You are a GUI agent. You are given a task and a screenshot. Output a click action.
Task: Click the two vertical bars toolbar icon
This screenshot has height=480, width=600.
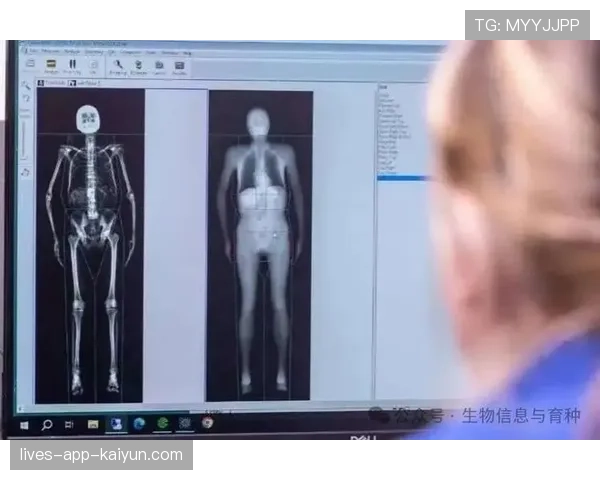pos(72,66)
